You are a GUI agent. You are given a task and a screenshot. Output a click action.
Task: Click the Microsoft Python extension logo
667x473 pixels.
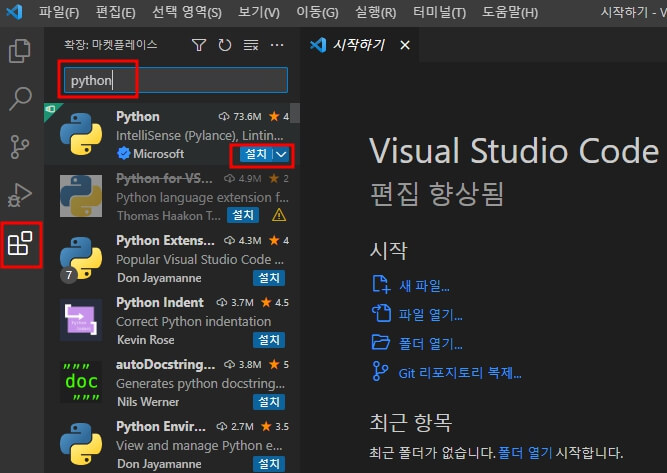(81, 134)
